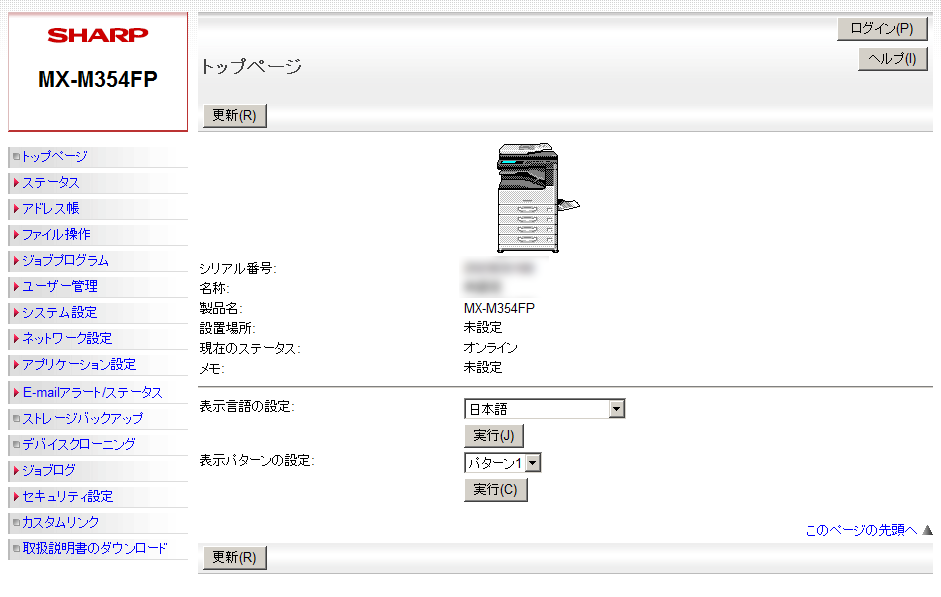This screenshot has height=597, width=941.
Task: Click the シリアル番号 label
Action: [x=238, y=269]
